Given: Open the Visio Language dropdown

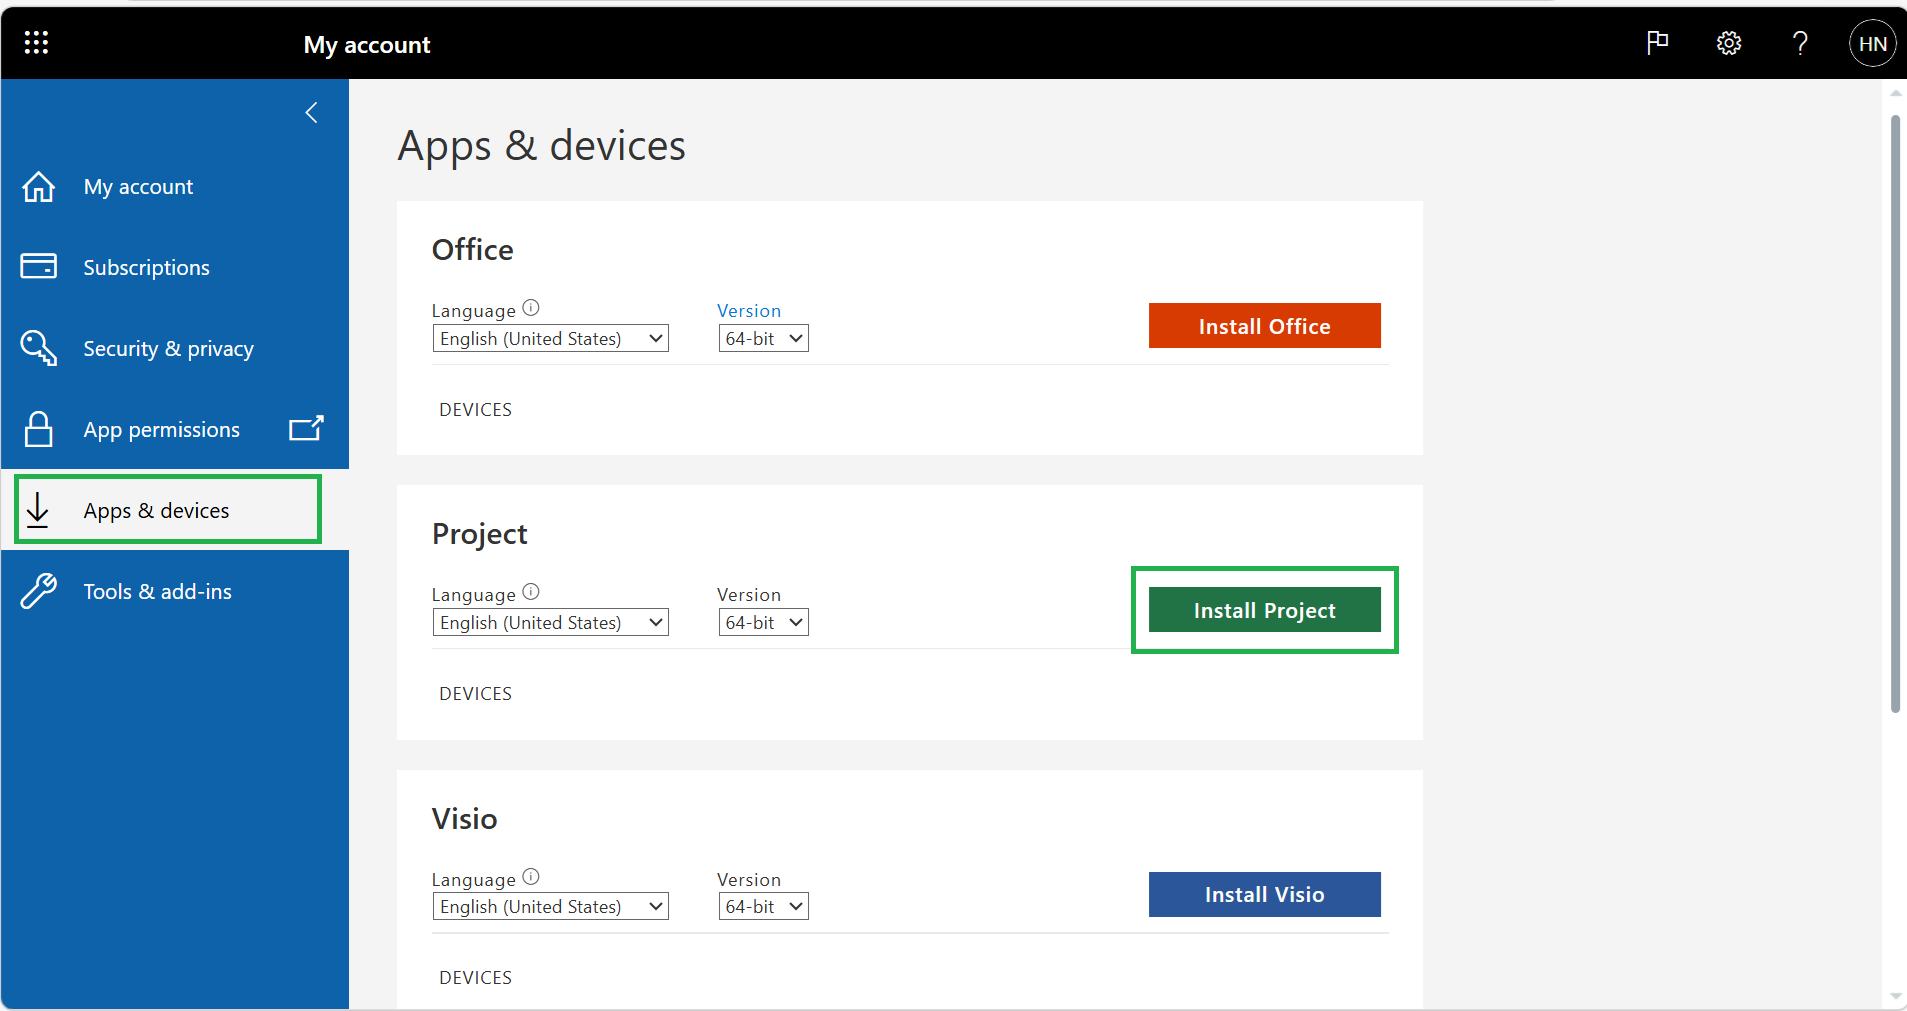Looking at the screenshot, I should coord(550,907).
